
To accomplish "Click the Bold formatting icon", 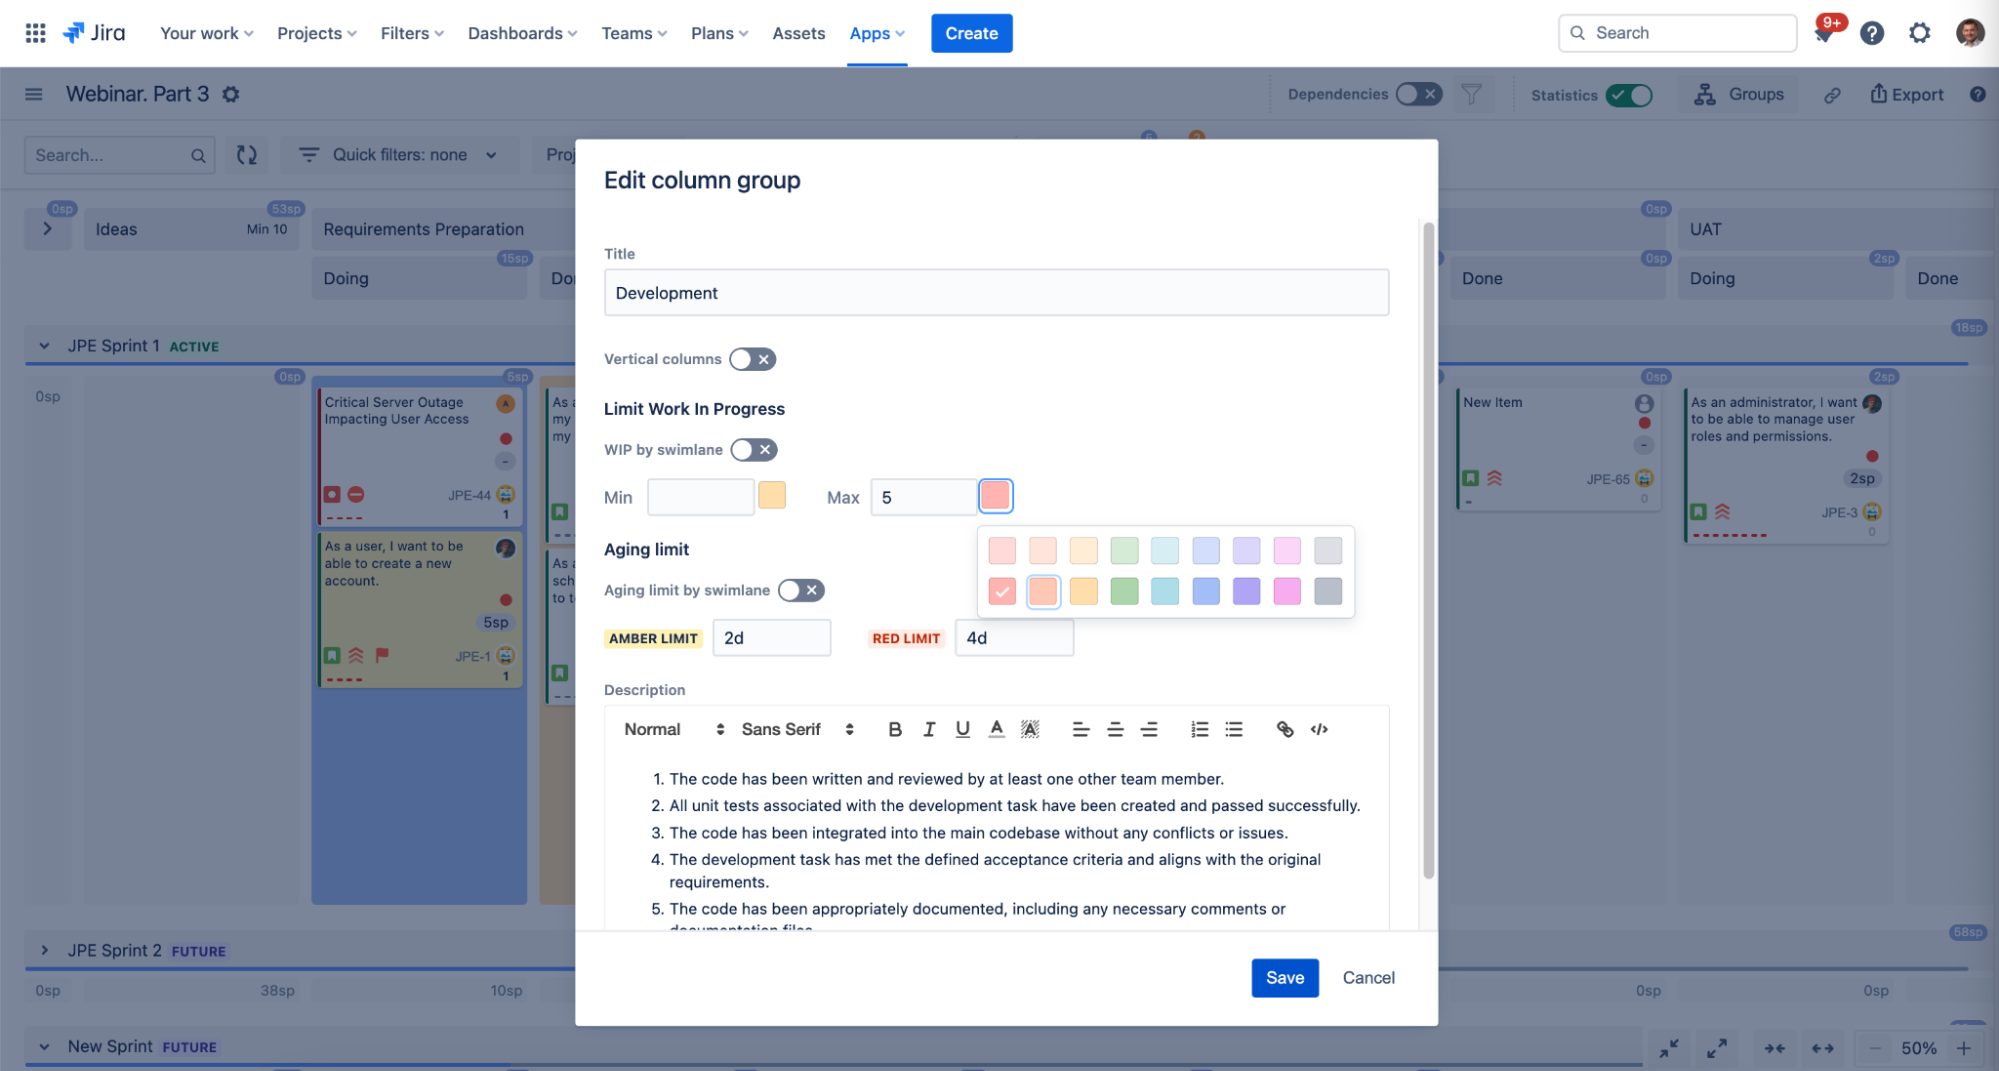I will coord(894,729).
